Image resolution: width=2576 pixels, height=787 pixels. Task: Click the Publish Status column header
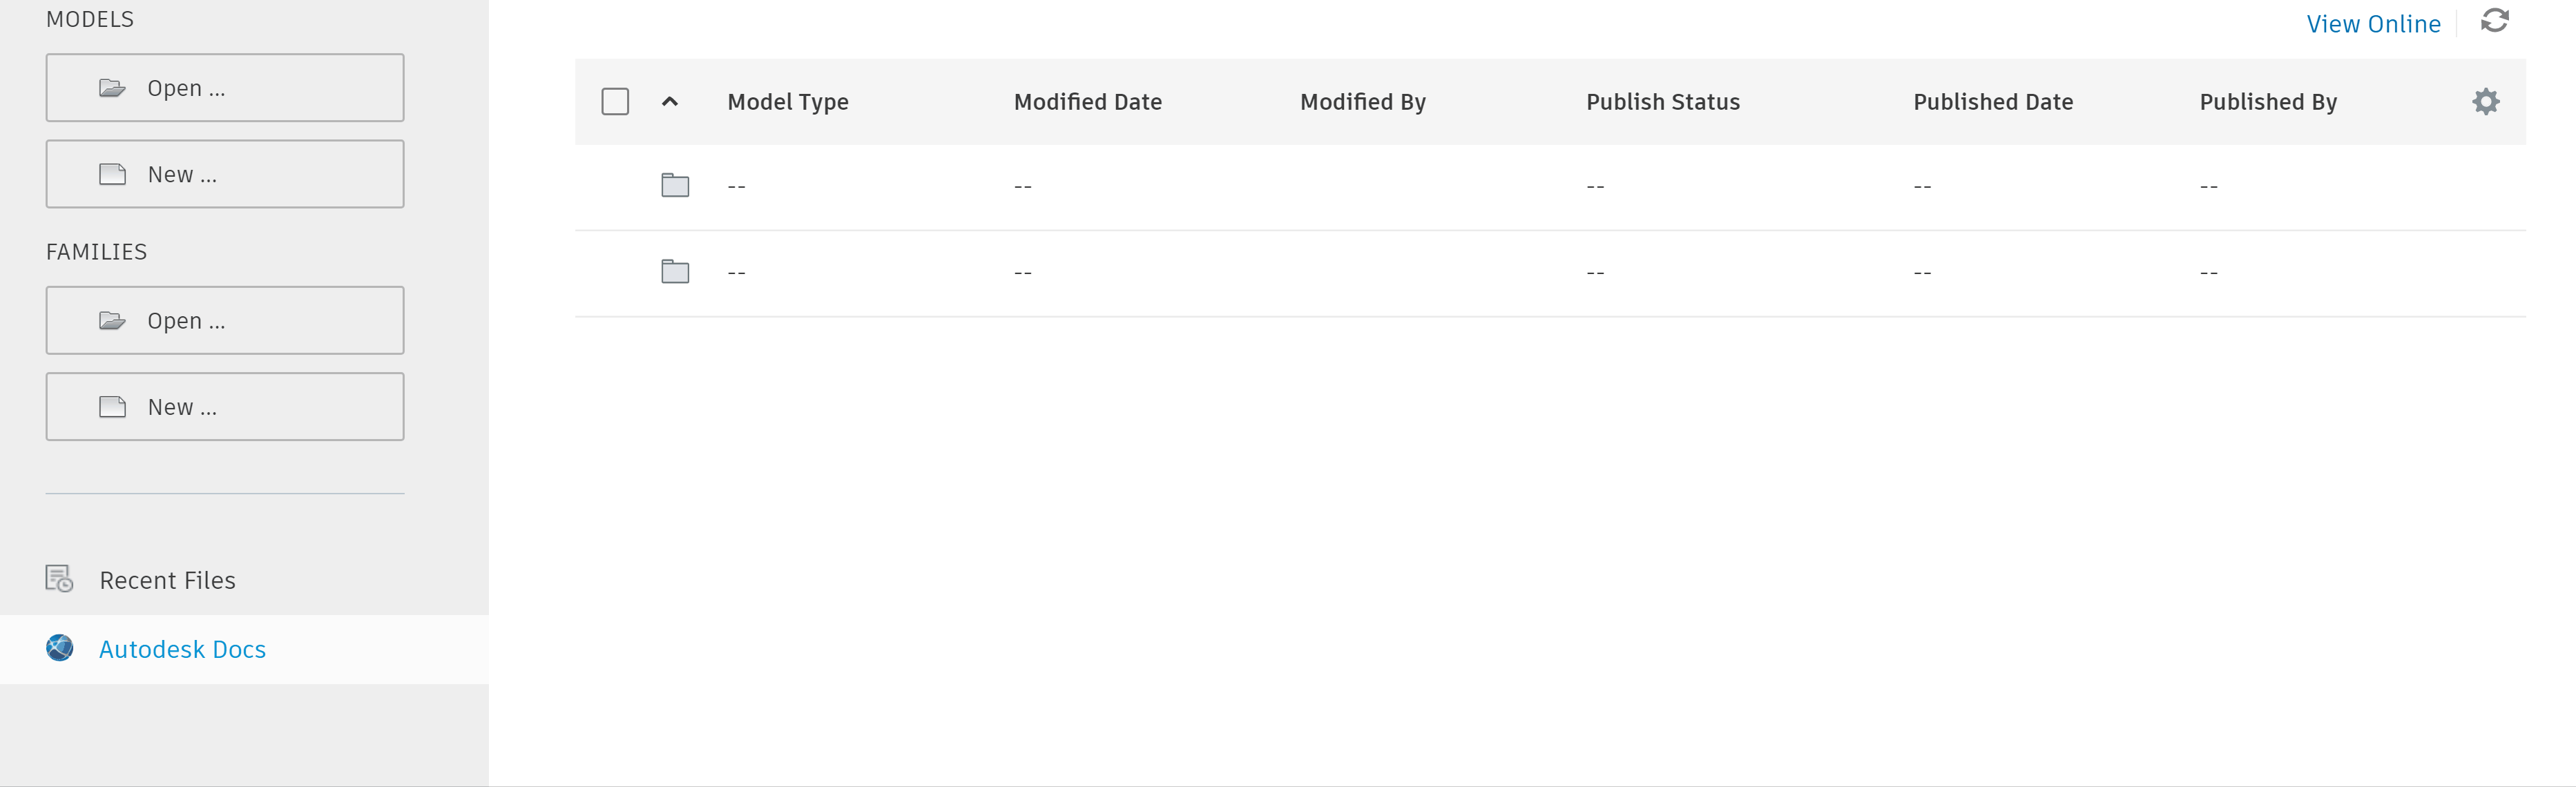(x=1662, y=102)
